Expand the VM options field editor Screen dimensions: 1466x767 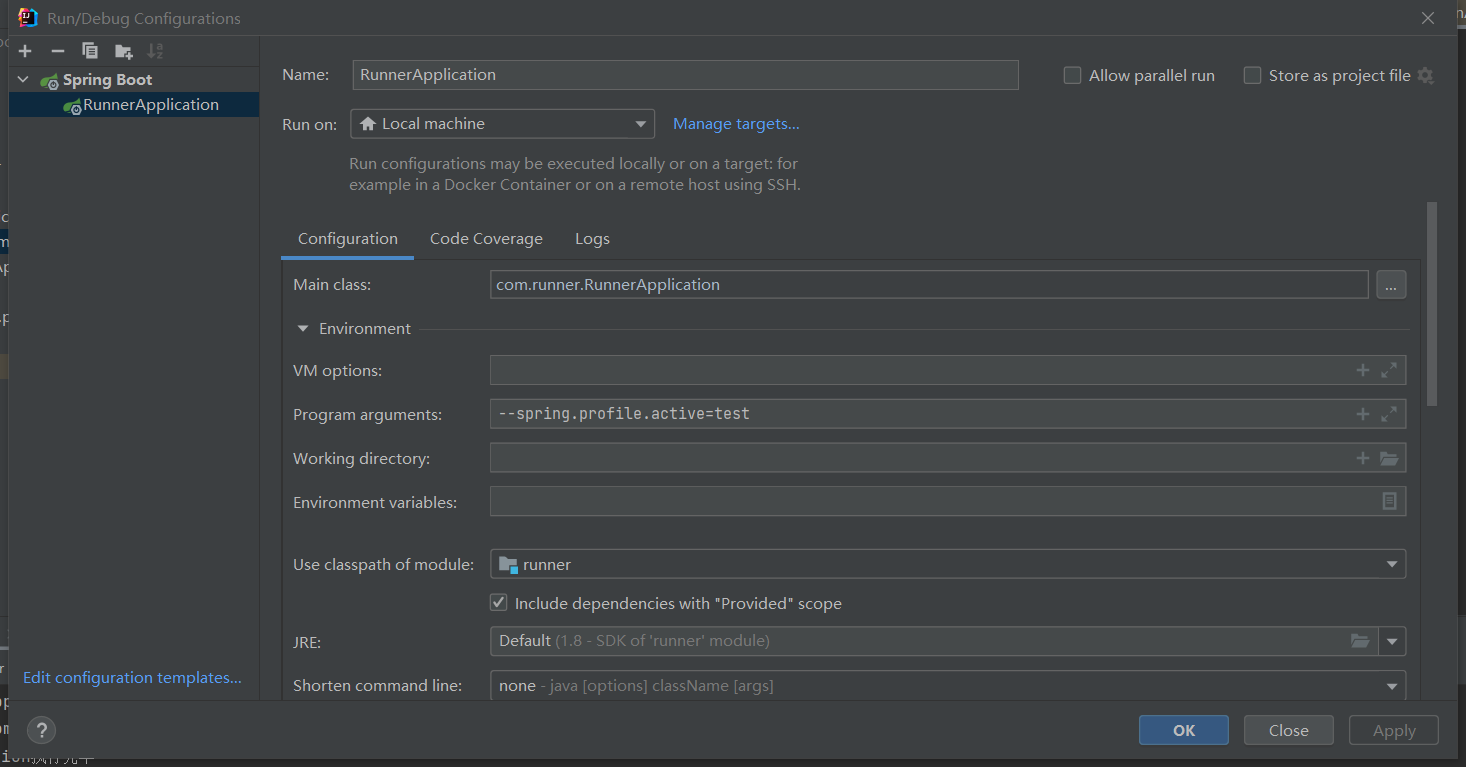[1389, 370]
